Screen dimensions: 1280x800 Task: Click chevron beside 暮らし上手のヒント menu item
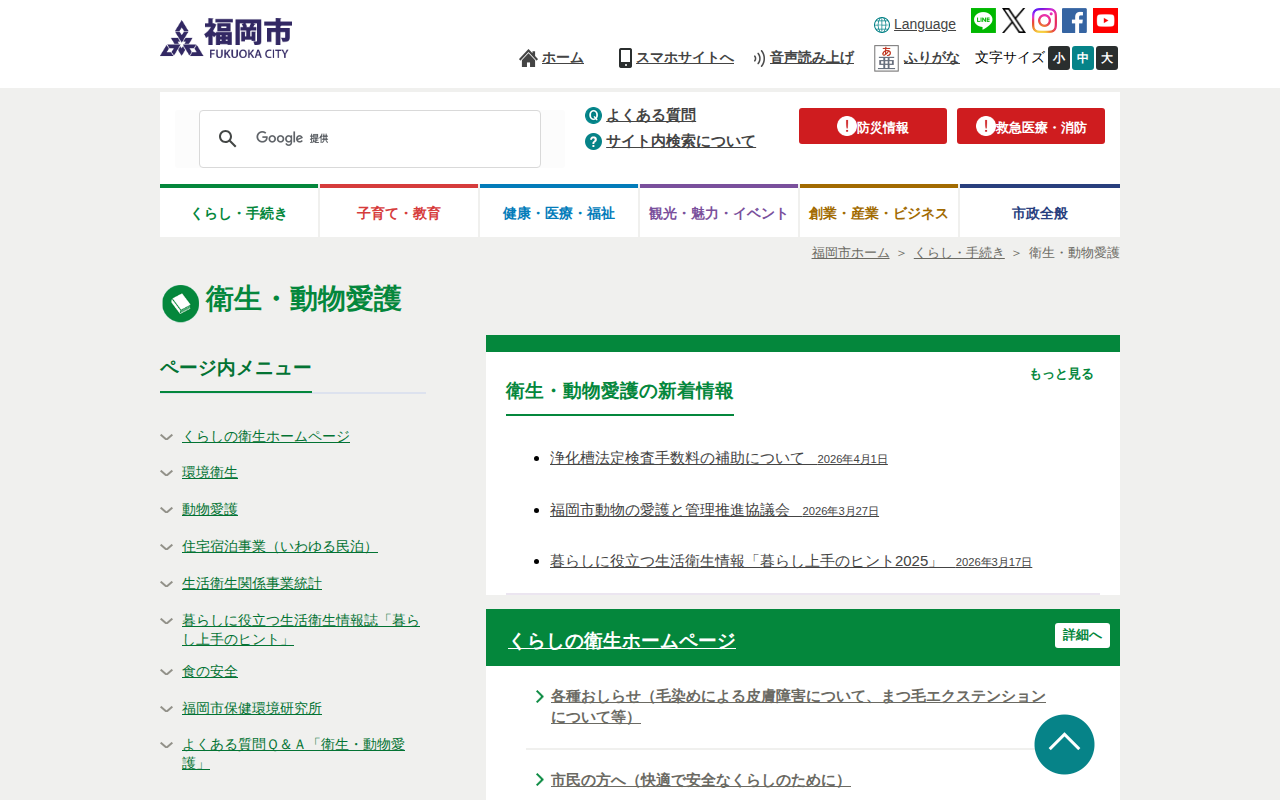pyautogui.click(x=167, y=621)
